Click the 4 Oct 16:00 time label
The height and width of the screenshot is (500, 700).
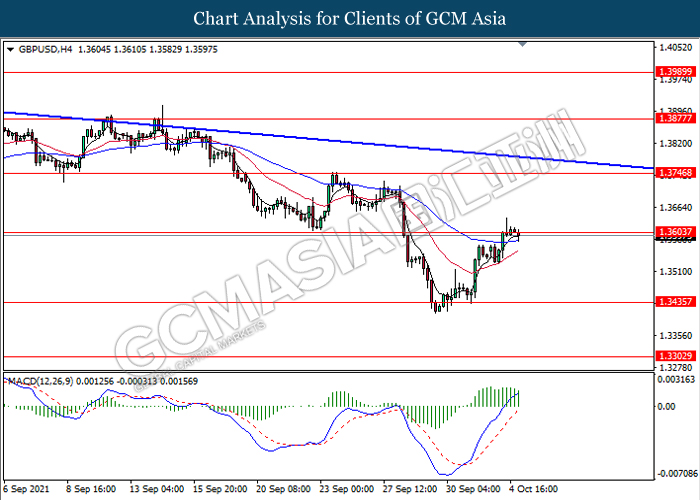534,489
